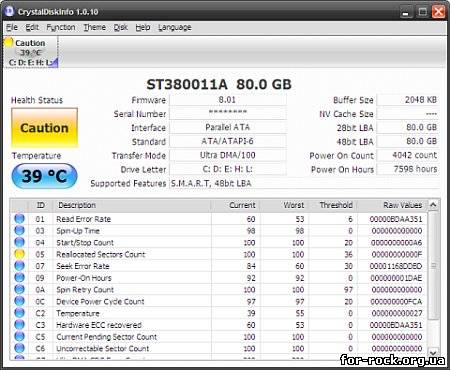Click the blue orb for Uncorrectable Sector Count

point(20,348)
